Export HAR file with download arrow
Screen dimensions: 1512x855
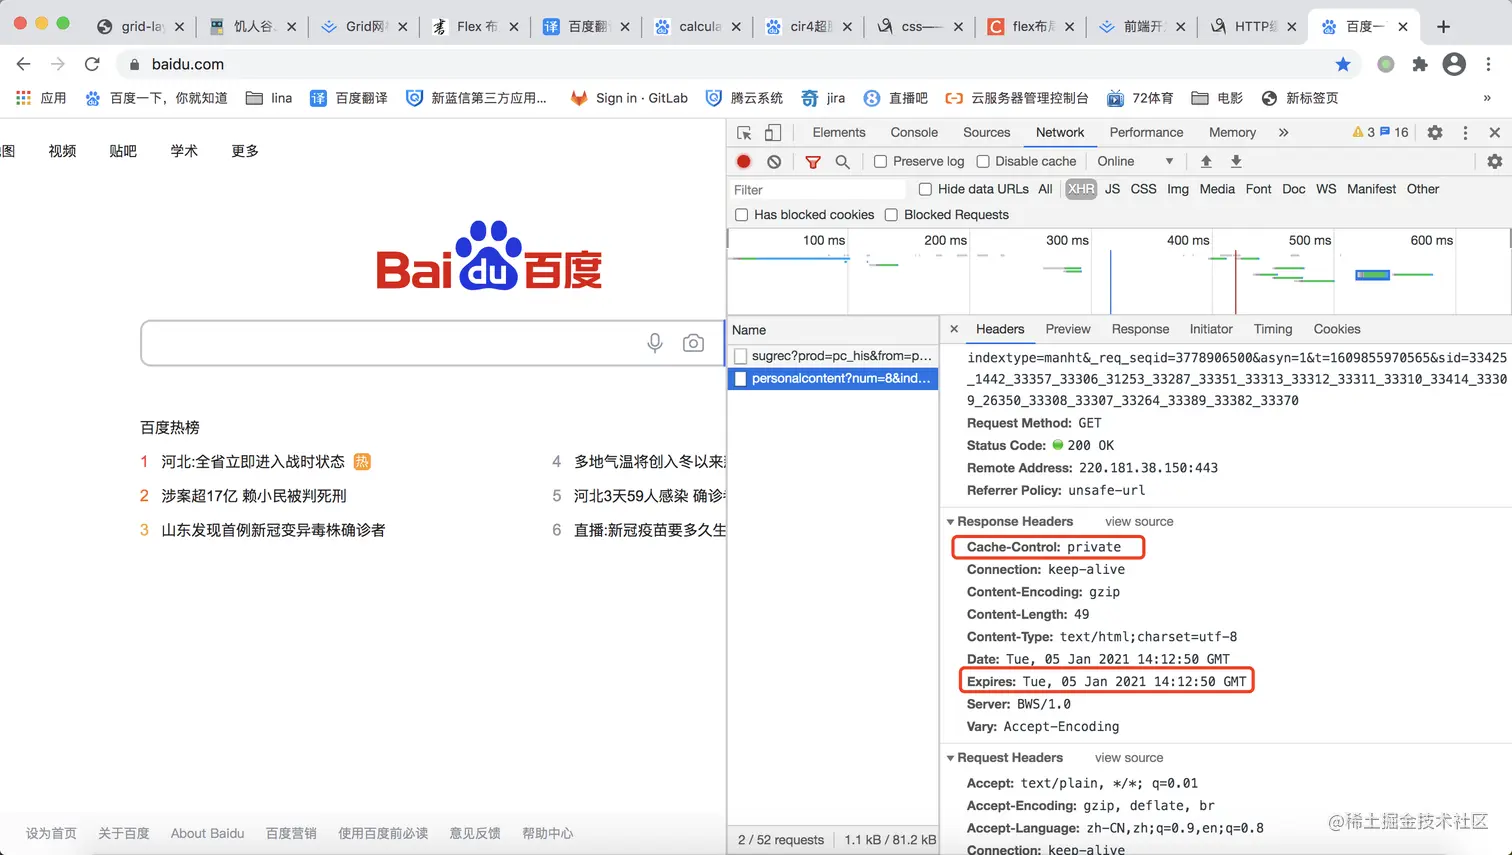click(x=1236, y=161)
